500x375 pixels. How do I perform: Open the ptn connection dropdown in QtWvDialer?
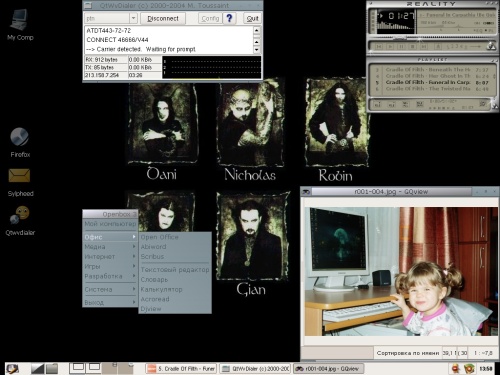pos(133,18)
